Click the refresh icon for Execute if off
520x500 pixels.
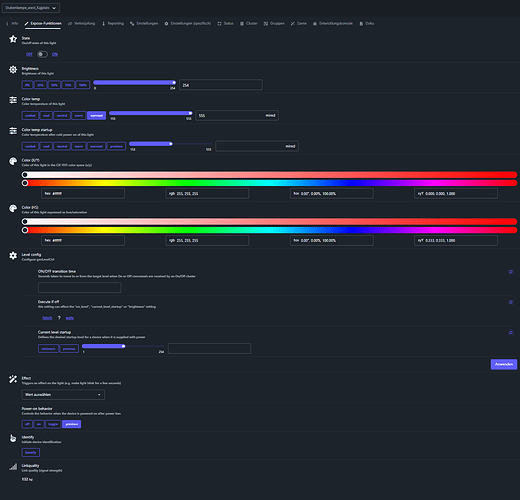tap(510, 302)
